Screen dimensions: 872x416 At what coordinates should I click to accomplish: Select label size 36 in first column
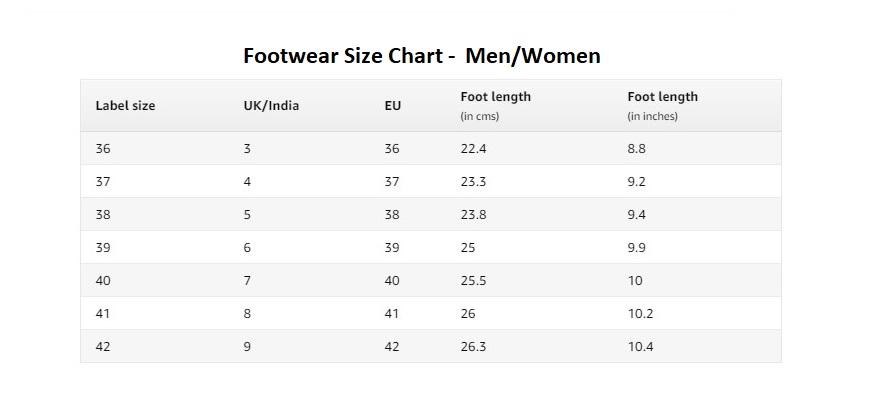coord(103,148)
